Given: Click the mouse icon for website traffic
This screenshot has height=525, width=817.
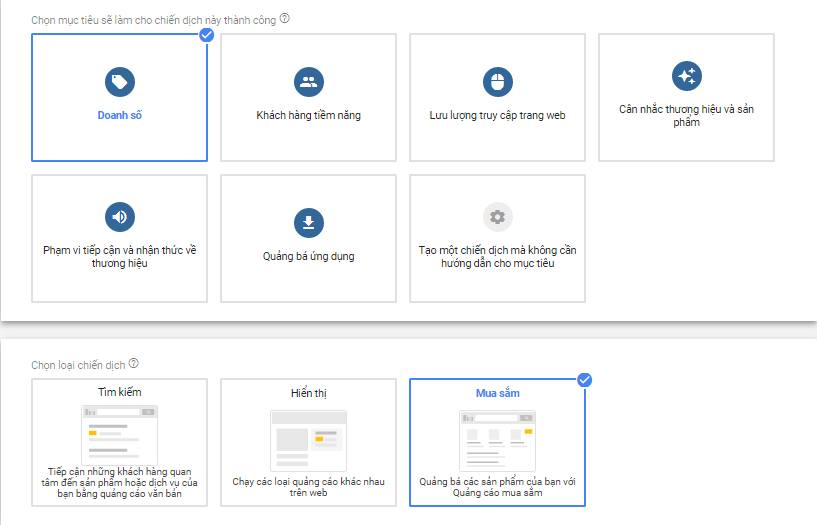Looking at the screenshot, I should point(497,82).
